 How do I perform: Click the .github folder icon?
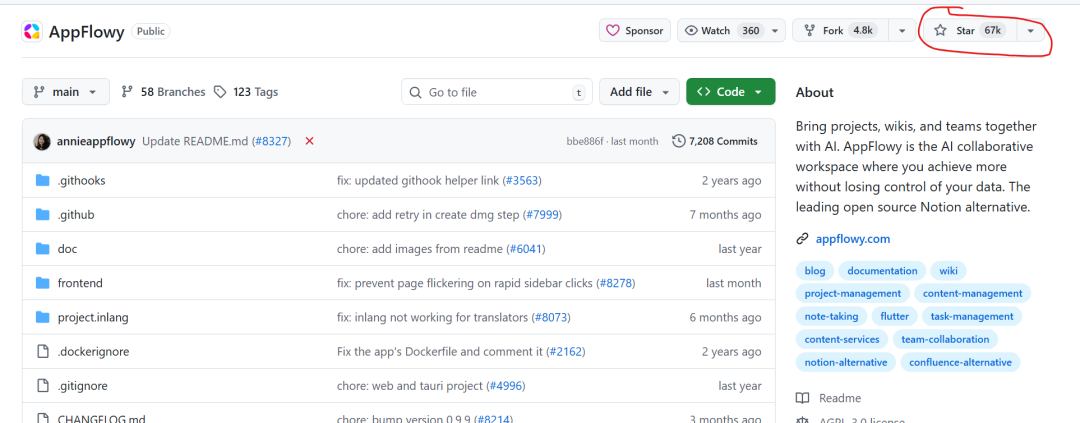[43, 215]
